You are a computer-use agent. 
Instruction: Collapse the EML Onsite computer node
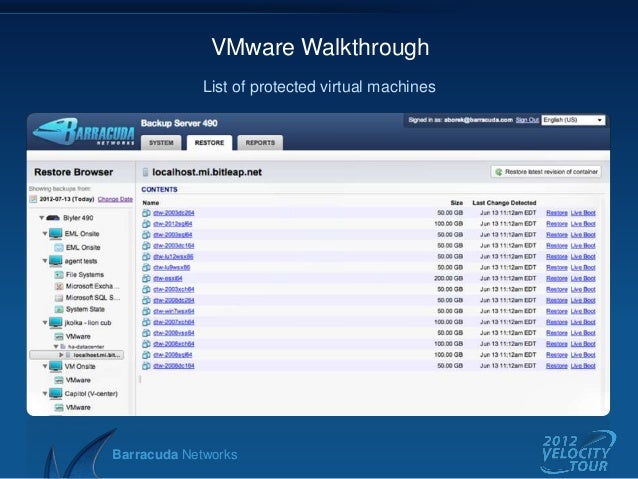coord(45,234)
